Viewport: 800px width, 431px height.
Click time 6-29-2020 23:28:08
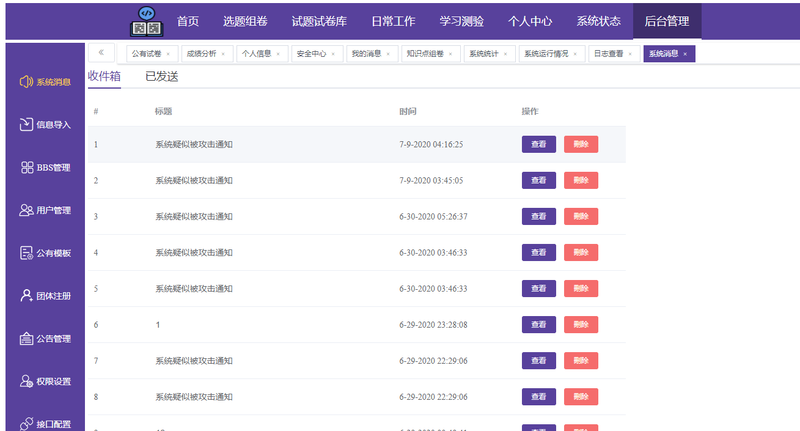[433, 324]
